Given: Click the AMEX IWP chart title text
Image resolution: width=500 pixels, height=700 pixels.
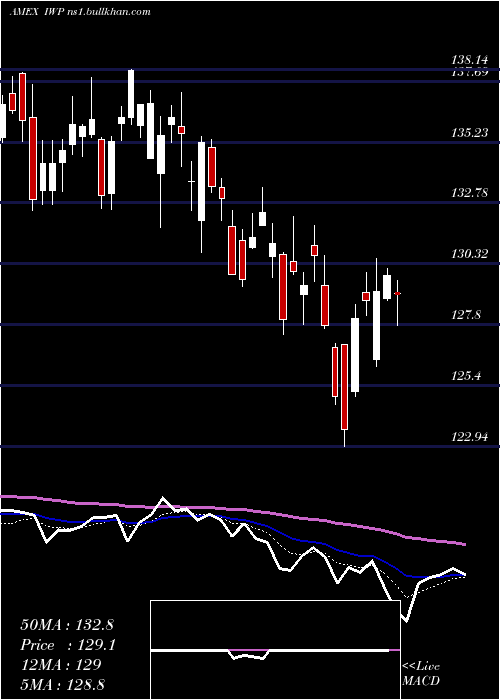Looking at the screenshot, I should click(x=80, y=12).
